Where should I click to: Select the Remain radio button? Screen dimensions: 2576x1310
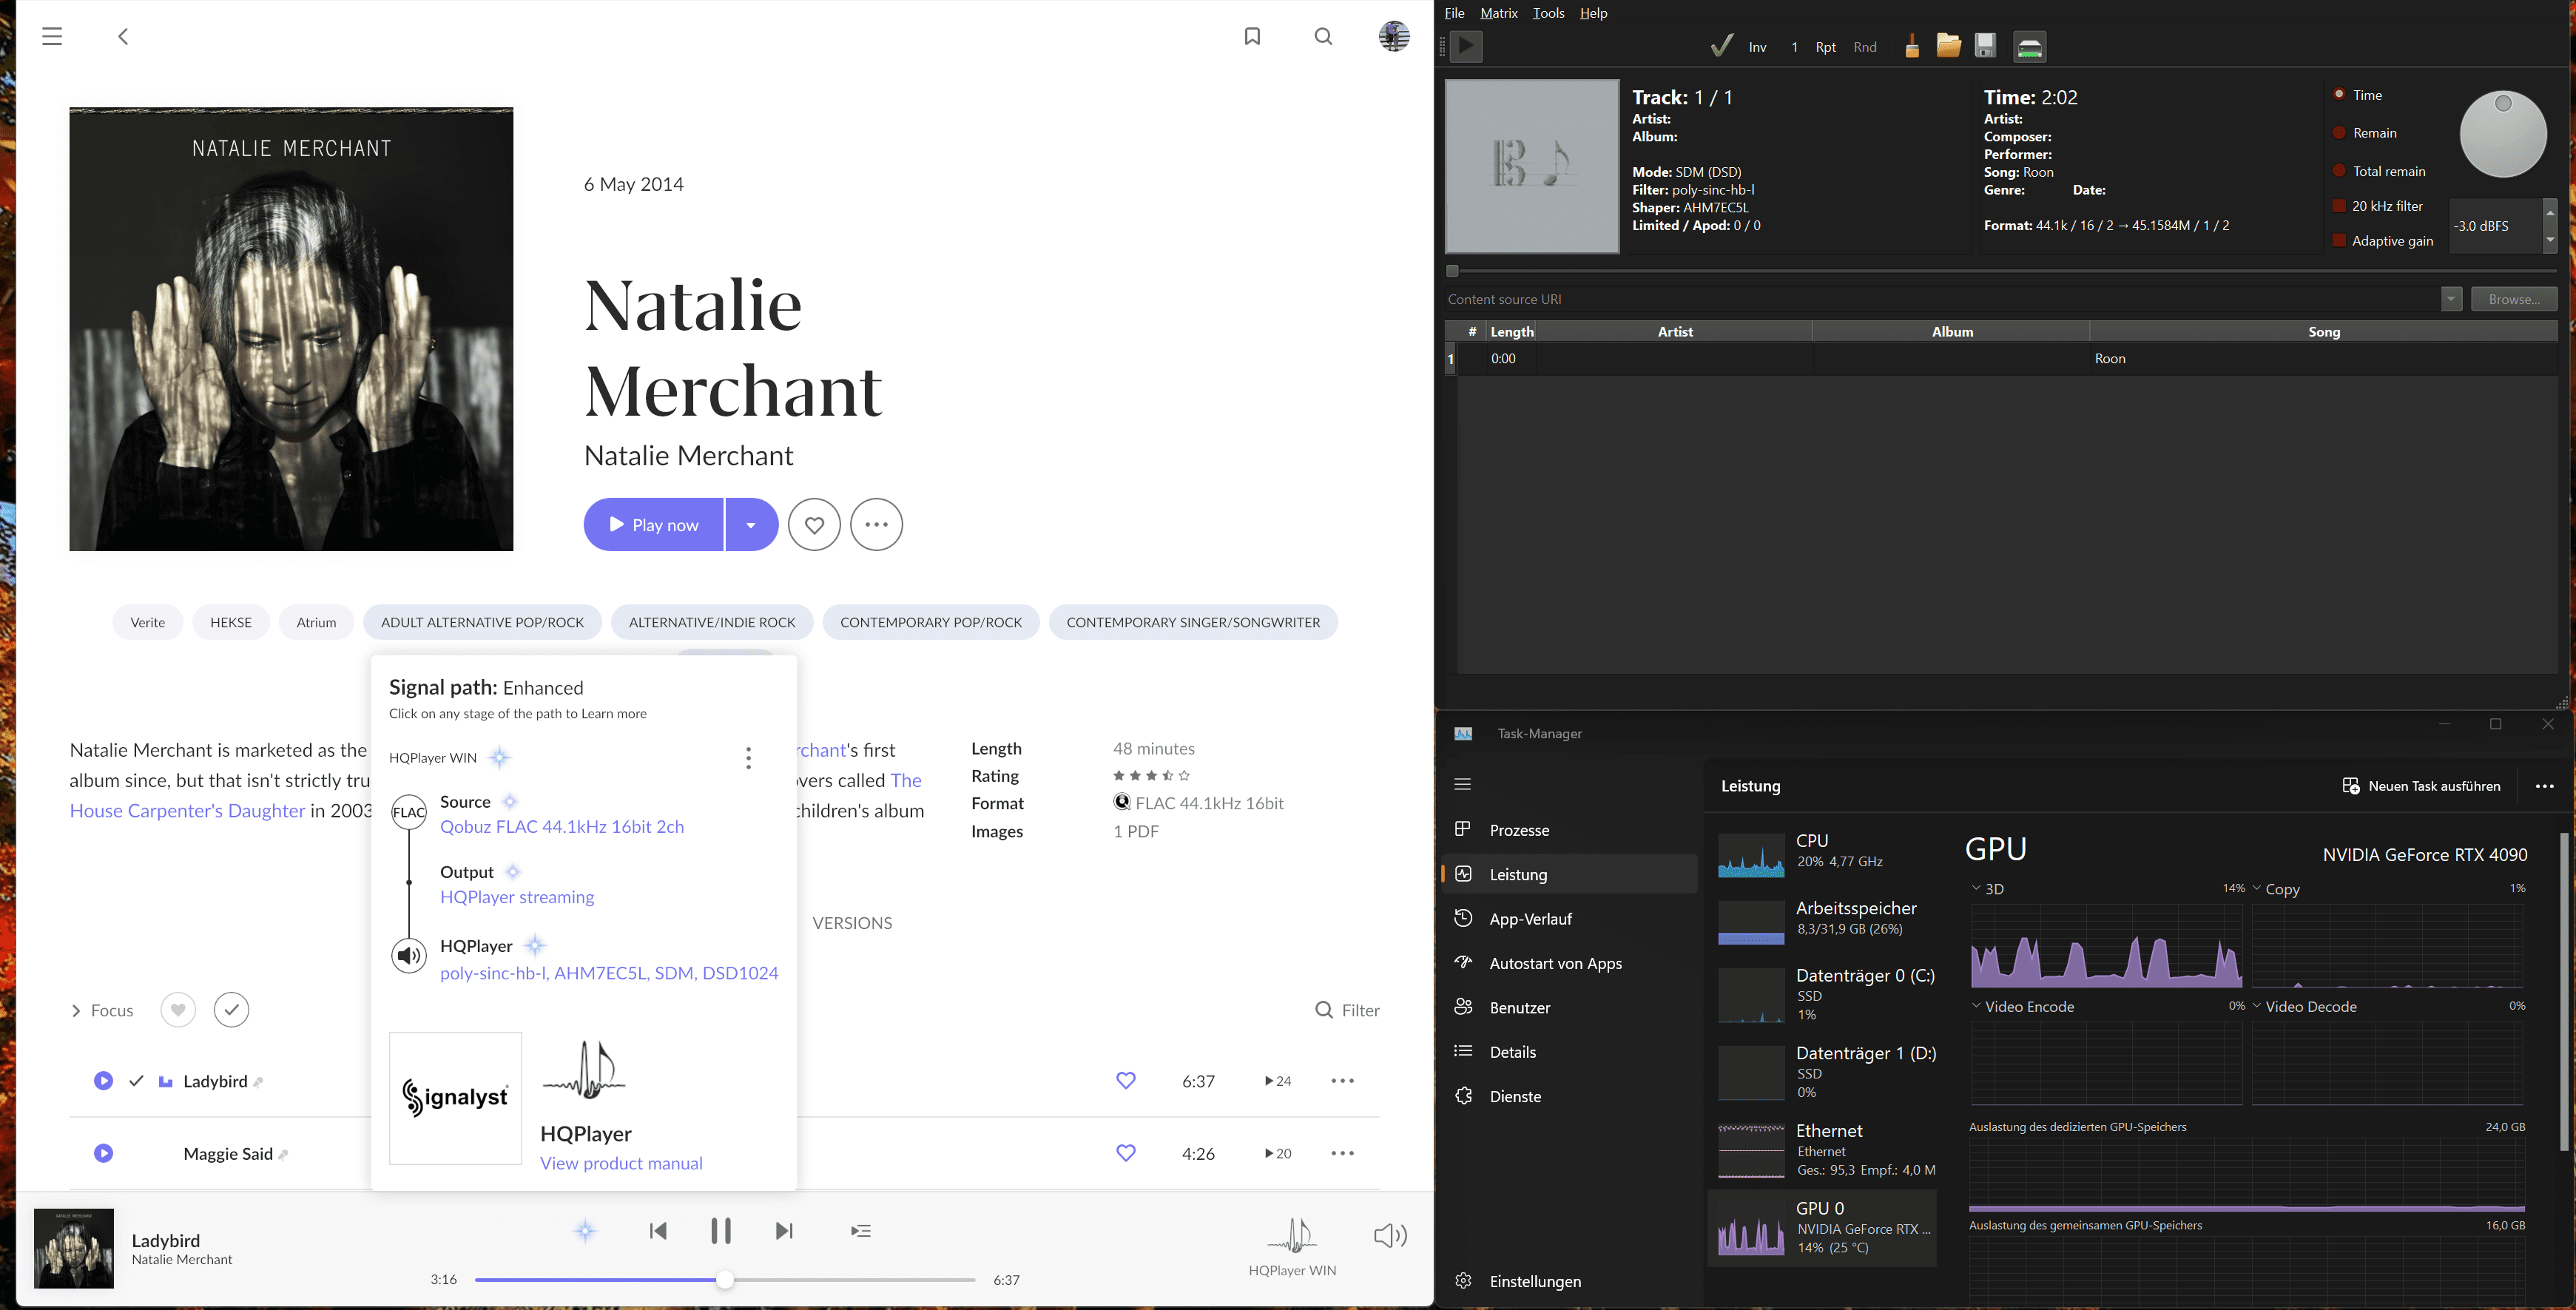click(2339, 133)
